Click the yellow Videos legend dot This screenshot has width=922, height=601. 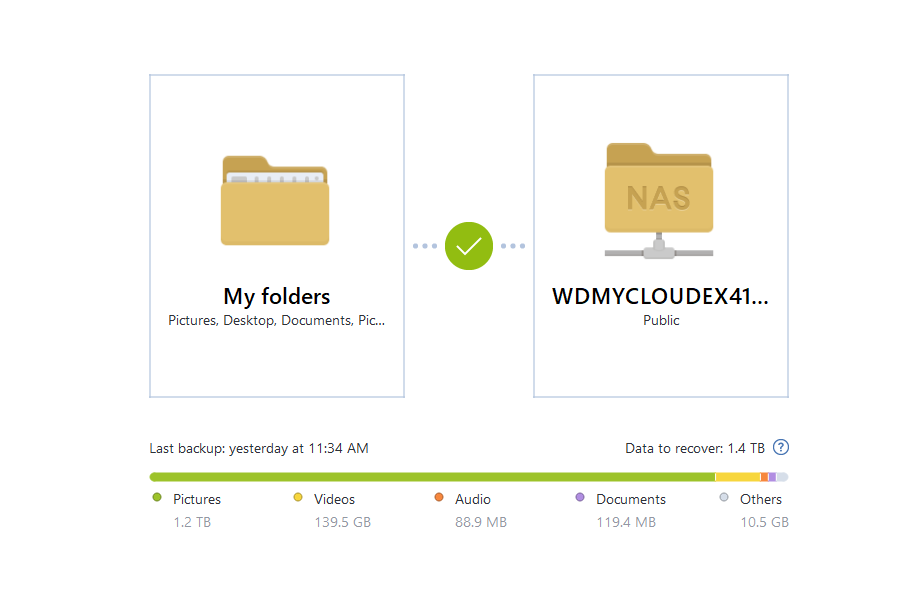298,498
